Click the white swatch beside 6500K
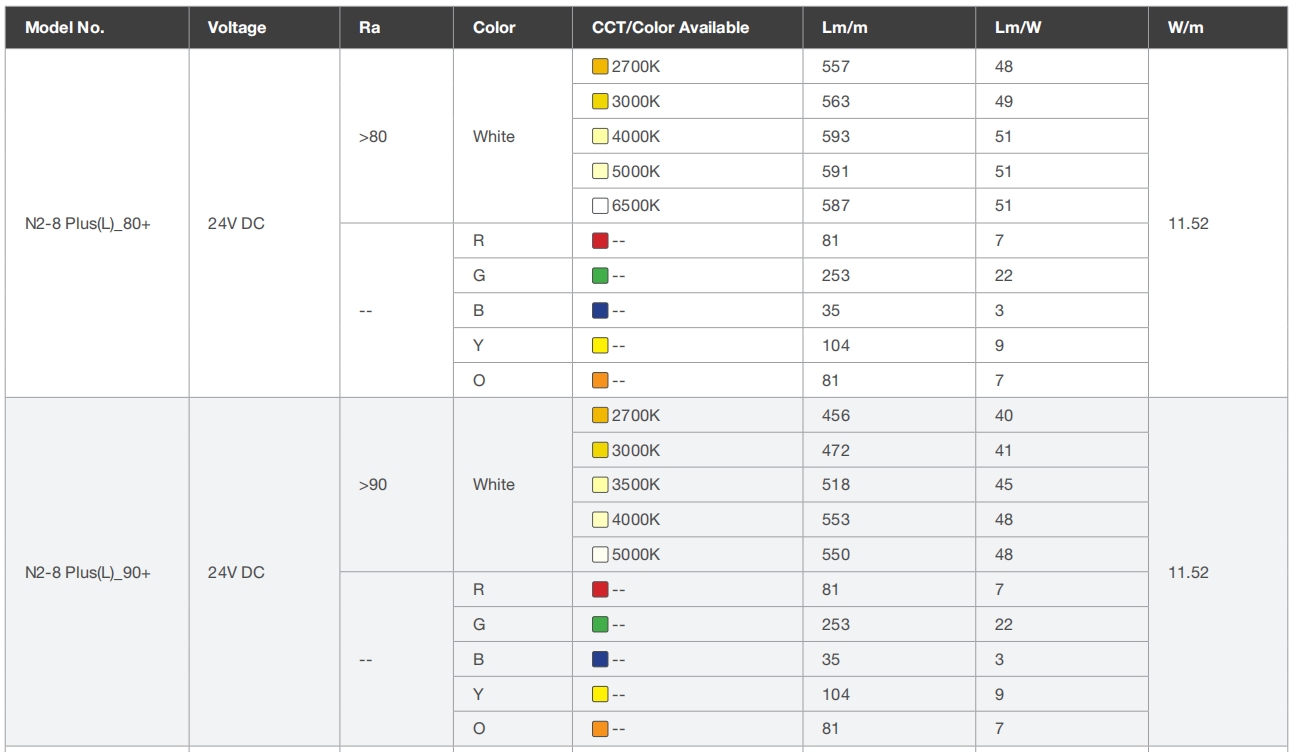Image resolution: width=1295 pixels, height=752 pixels. click(600, 206)
